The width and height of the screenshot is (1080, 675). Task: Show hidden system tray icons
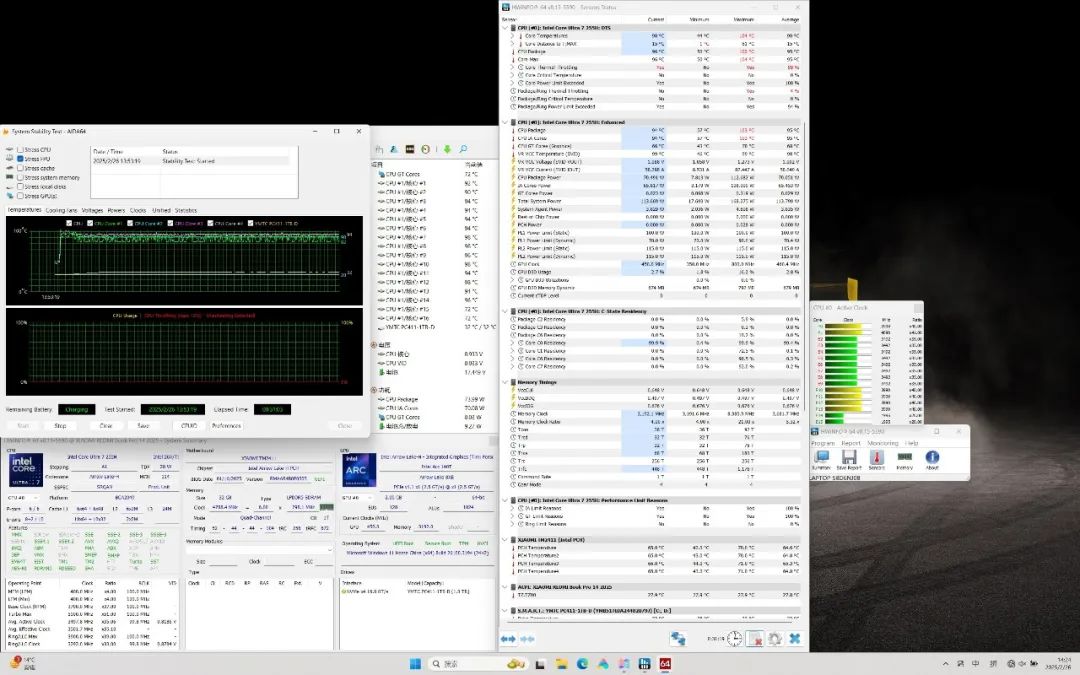click(945, 665)
